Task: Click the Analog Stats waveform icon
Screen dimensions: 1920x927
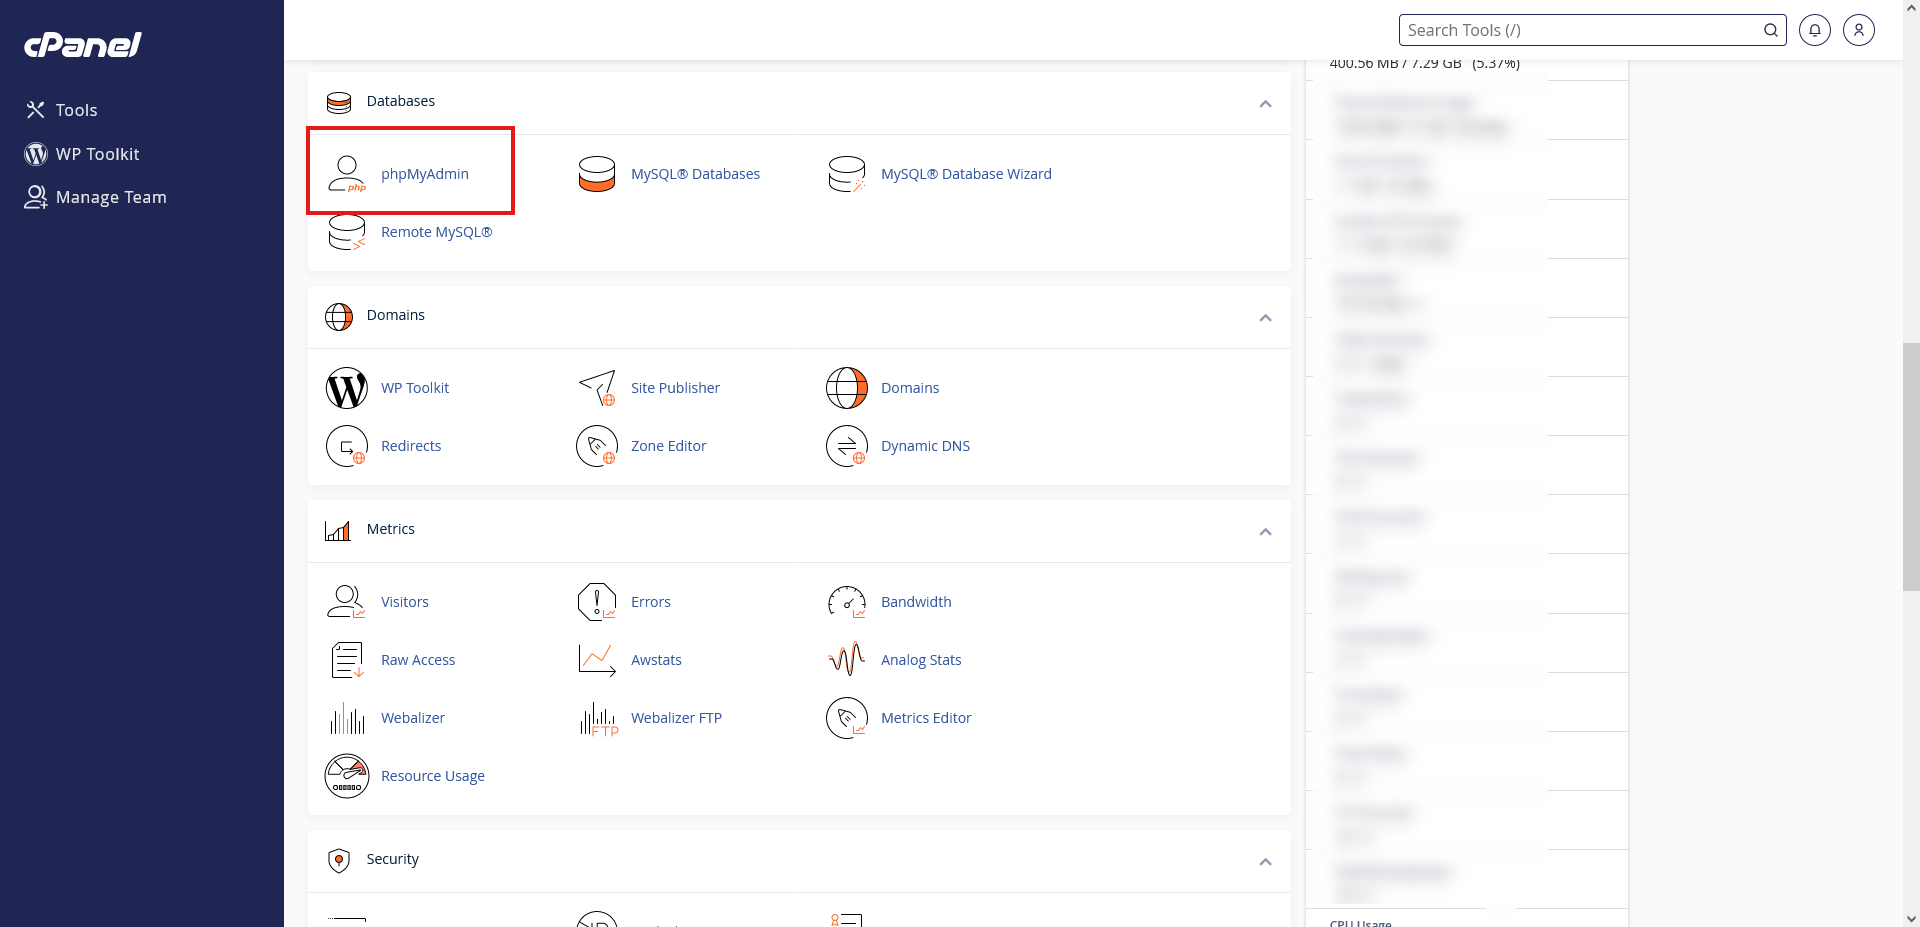Action: [847, 660]
